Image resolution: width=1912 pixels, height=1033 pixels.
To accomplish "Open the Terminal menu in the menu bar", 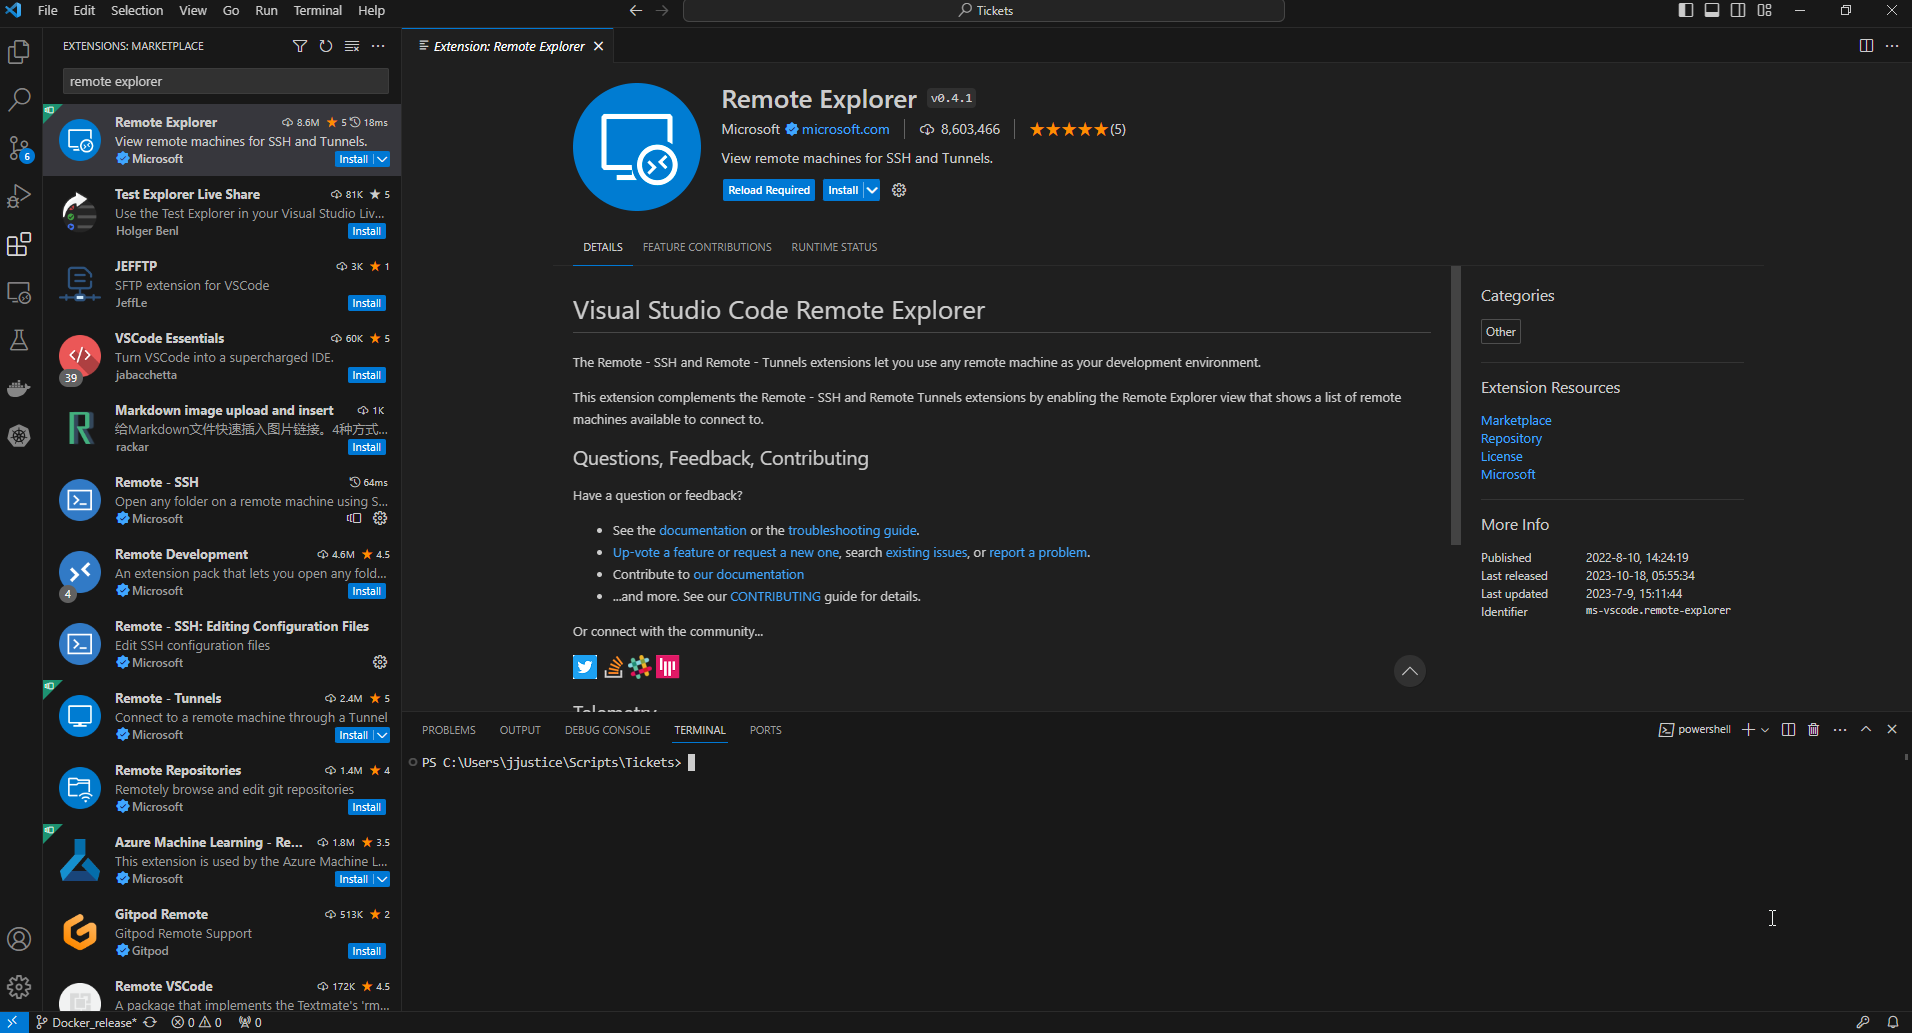I will pyautogui.click(x=317, y=10).
